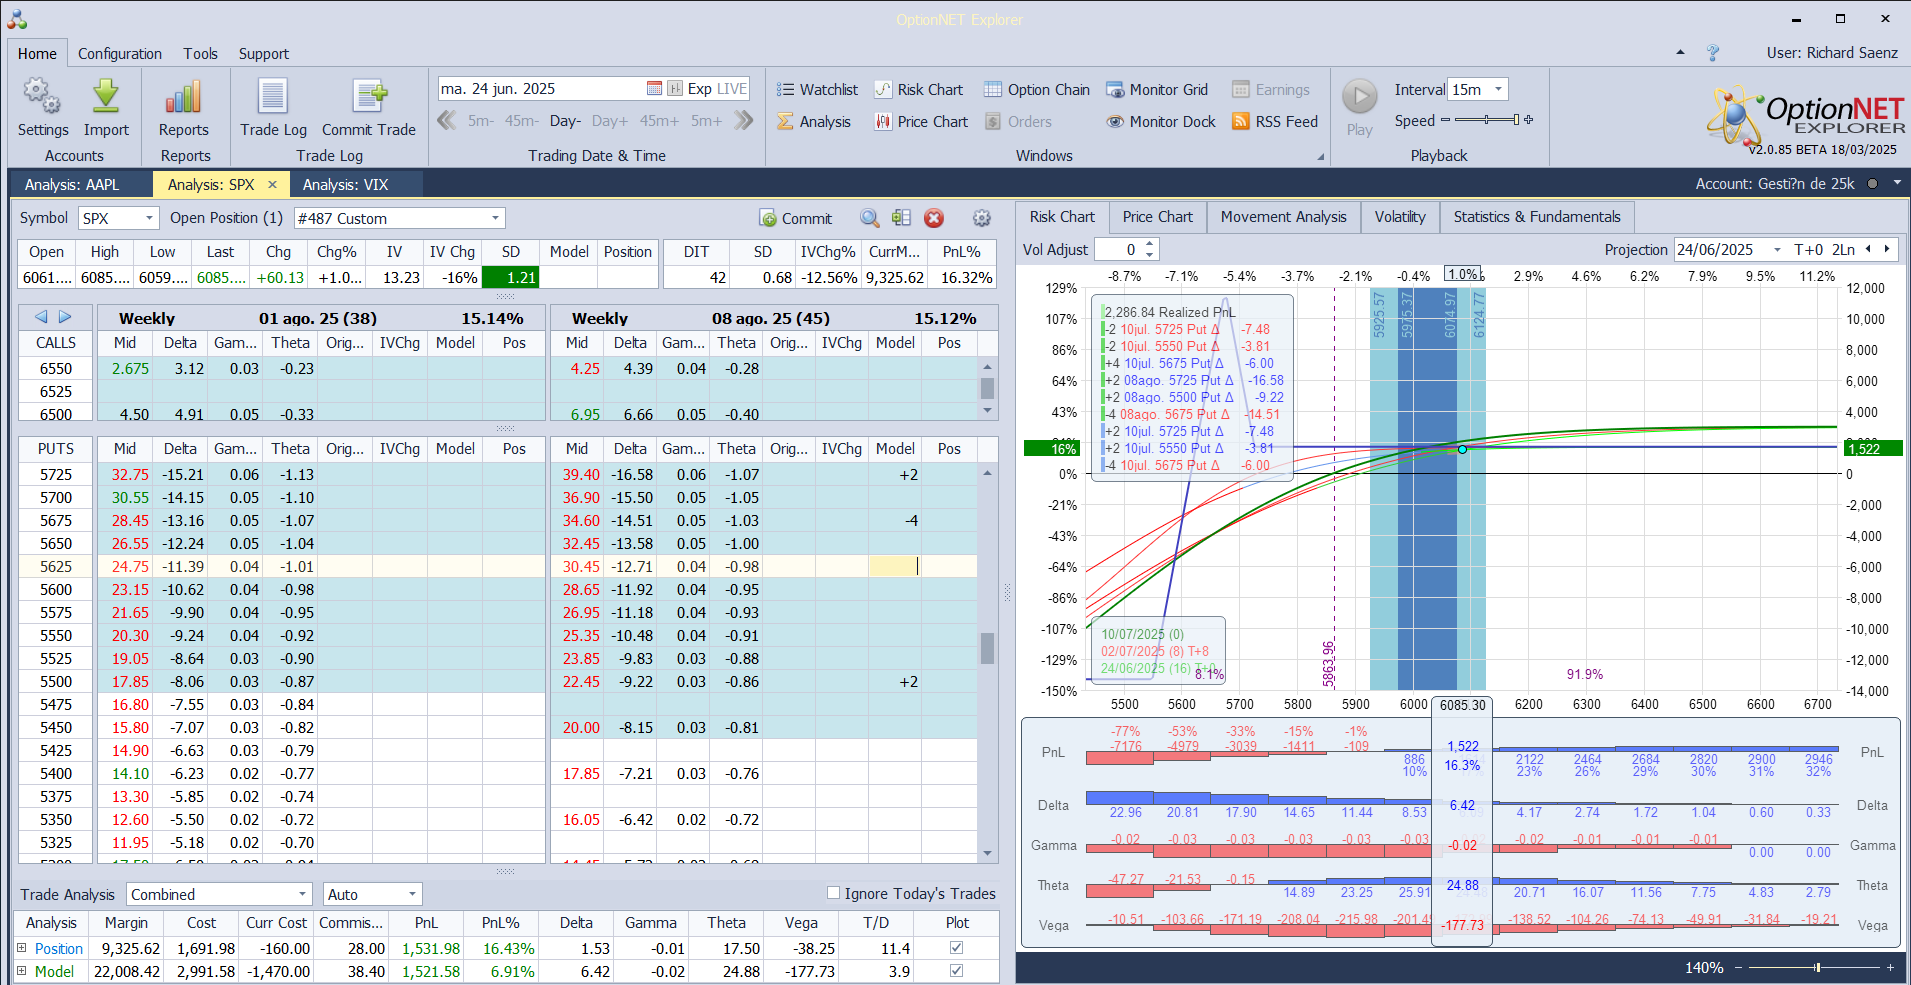Click the green position columns icon
Viewport: 1911px width, 985px height.
coord(901,218)
